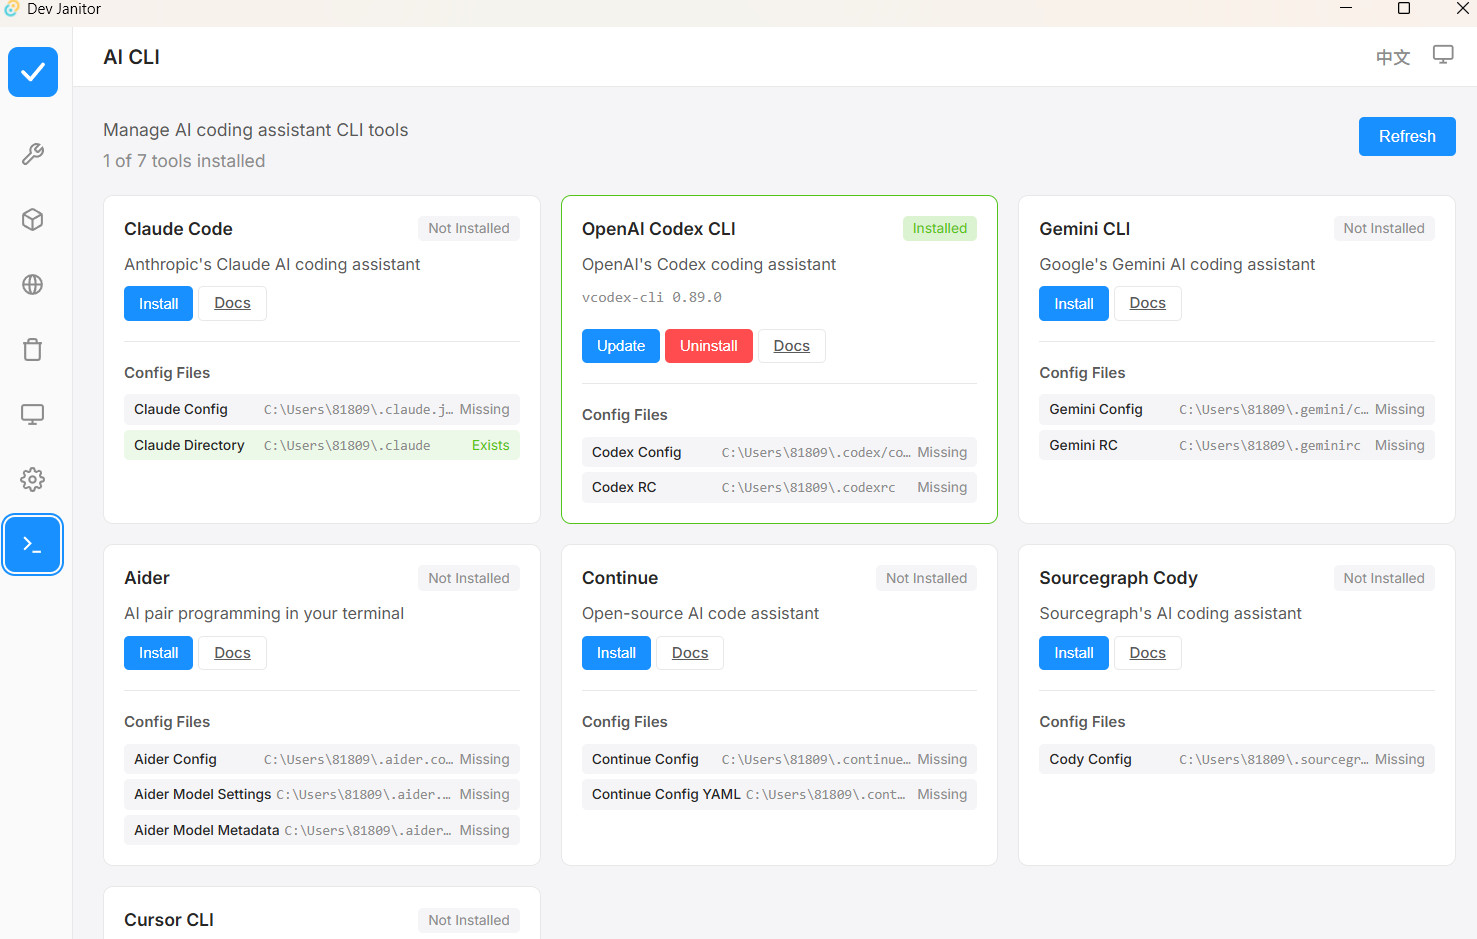Viewport: 1477px width, 939px height.
Task: Uninstall OpenAI Codex CLI
Action: click(x=709, y=346)
